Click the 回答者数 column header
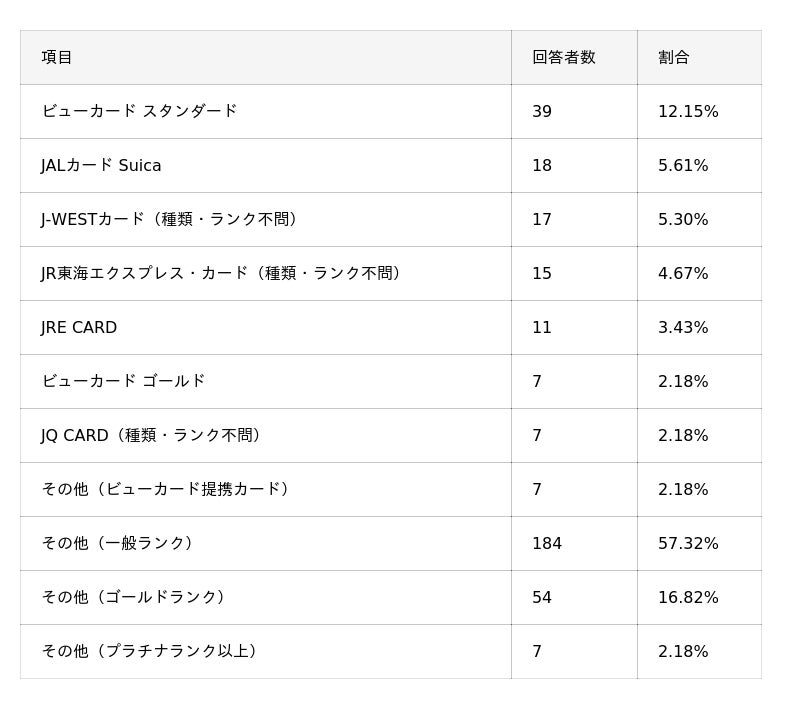 [563, 57]
